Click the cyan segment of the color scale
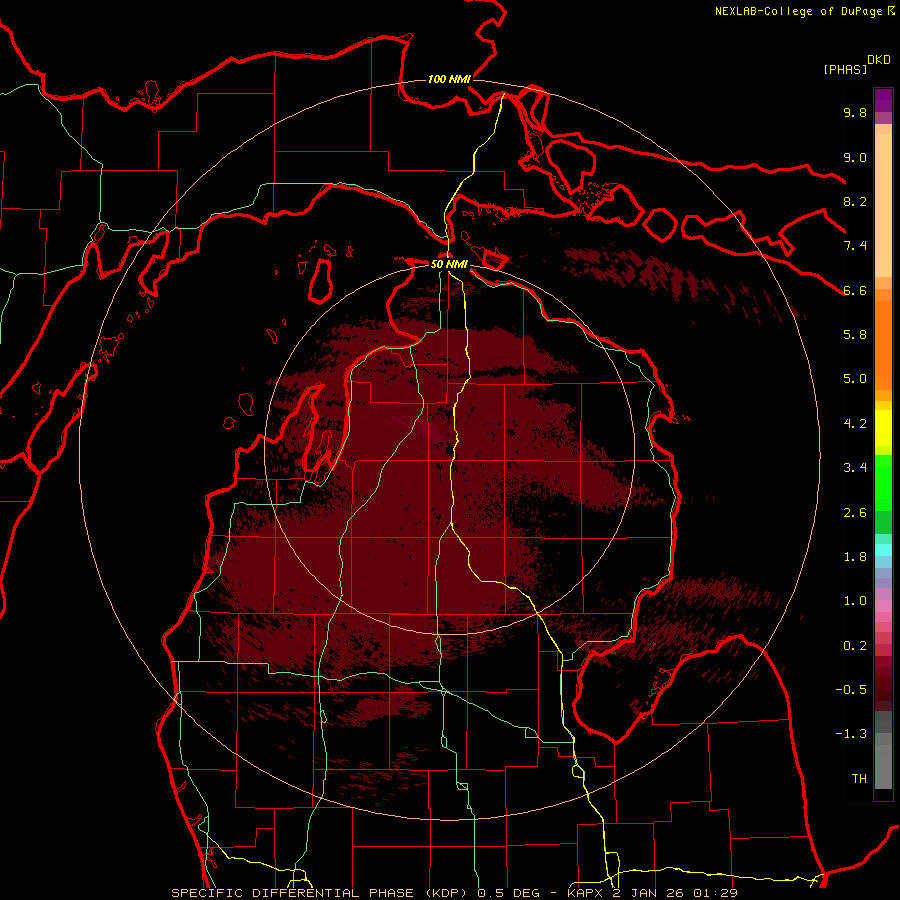This screenshot has width=900, height=900. (x=883, y=550)
